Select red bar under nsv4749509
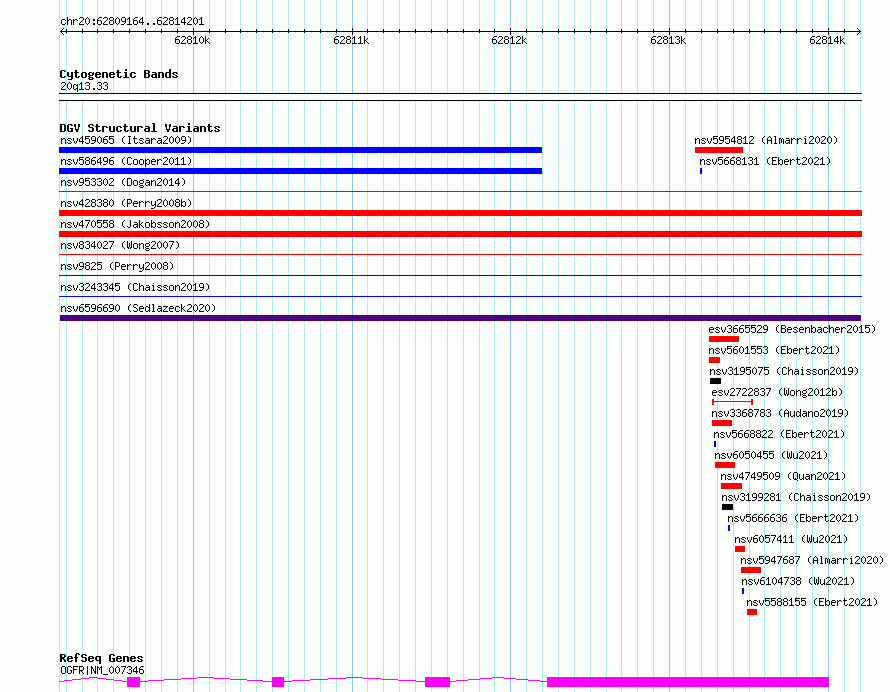The width and height of the screenshot is (890, 692). [x=732, y=487]
